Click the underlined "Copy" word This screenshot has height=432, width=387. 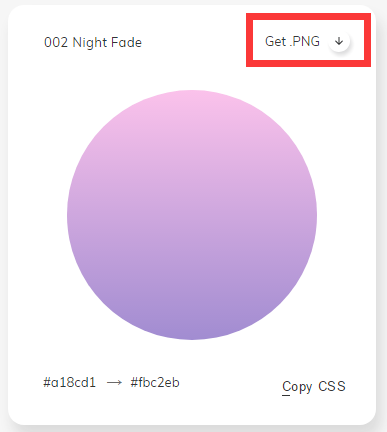tap(297, 387)
